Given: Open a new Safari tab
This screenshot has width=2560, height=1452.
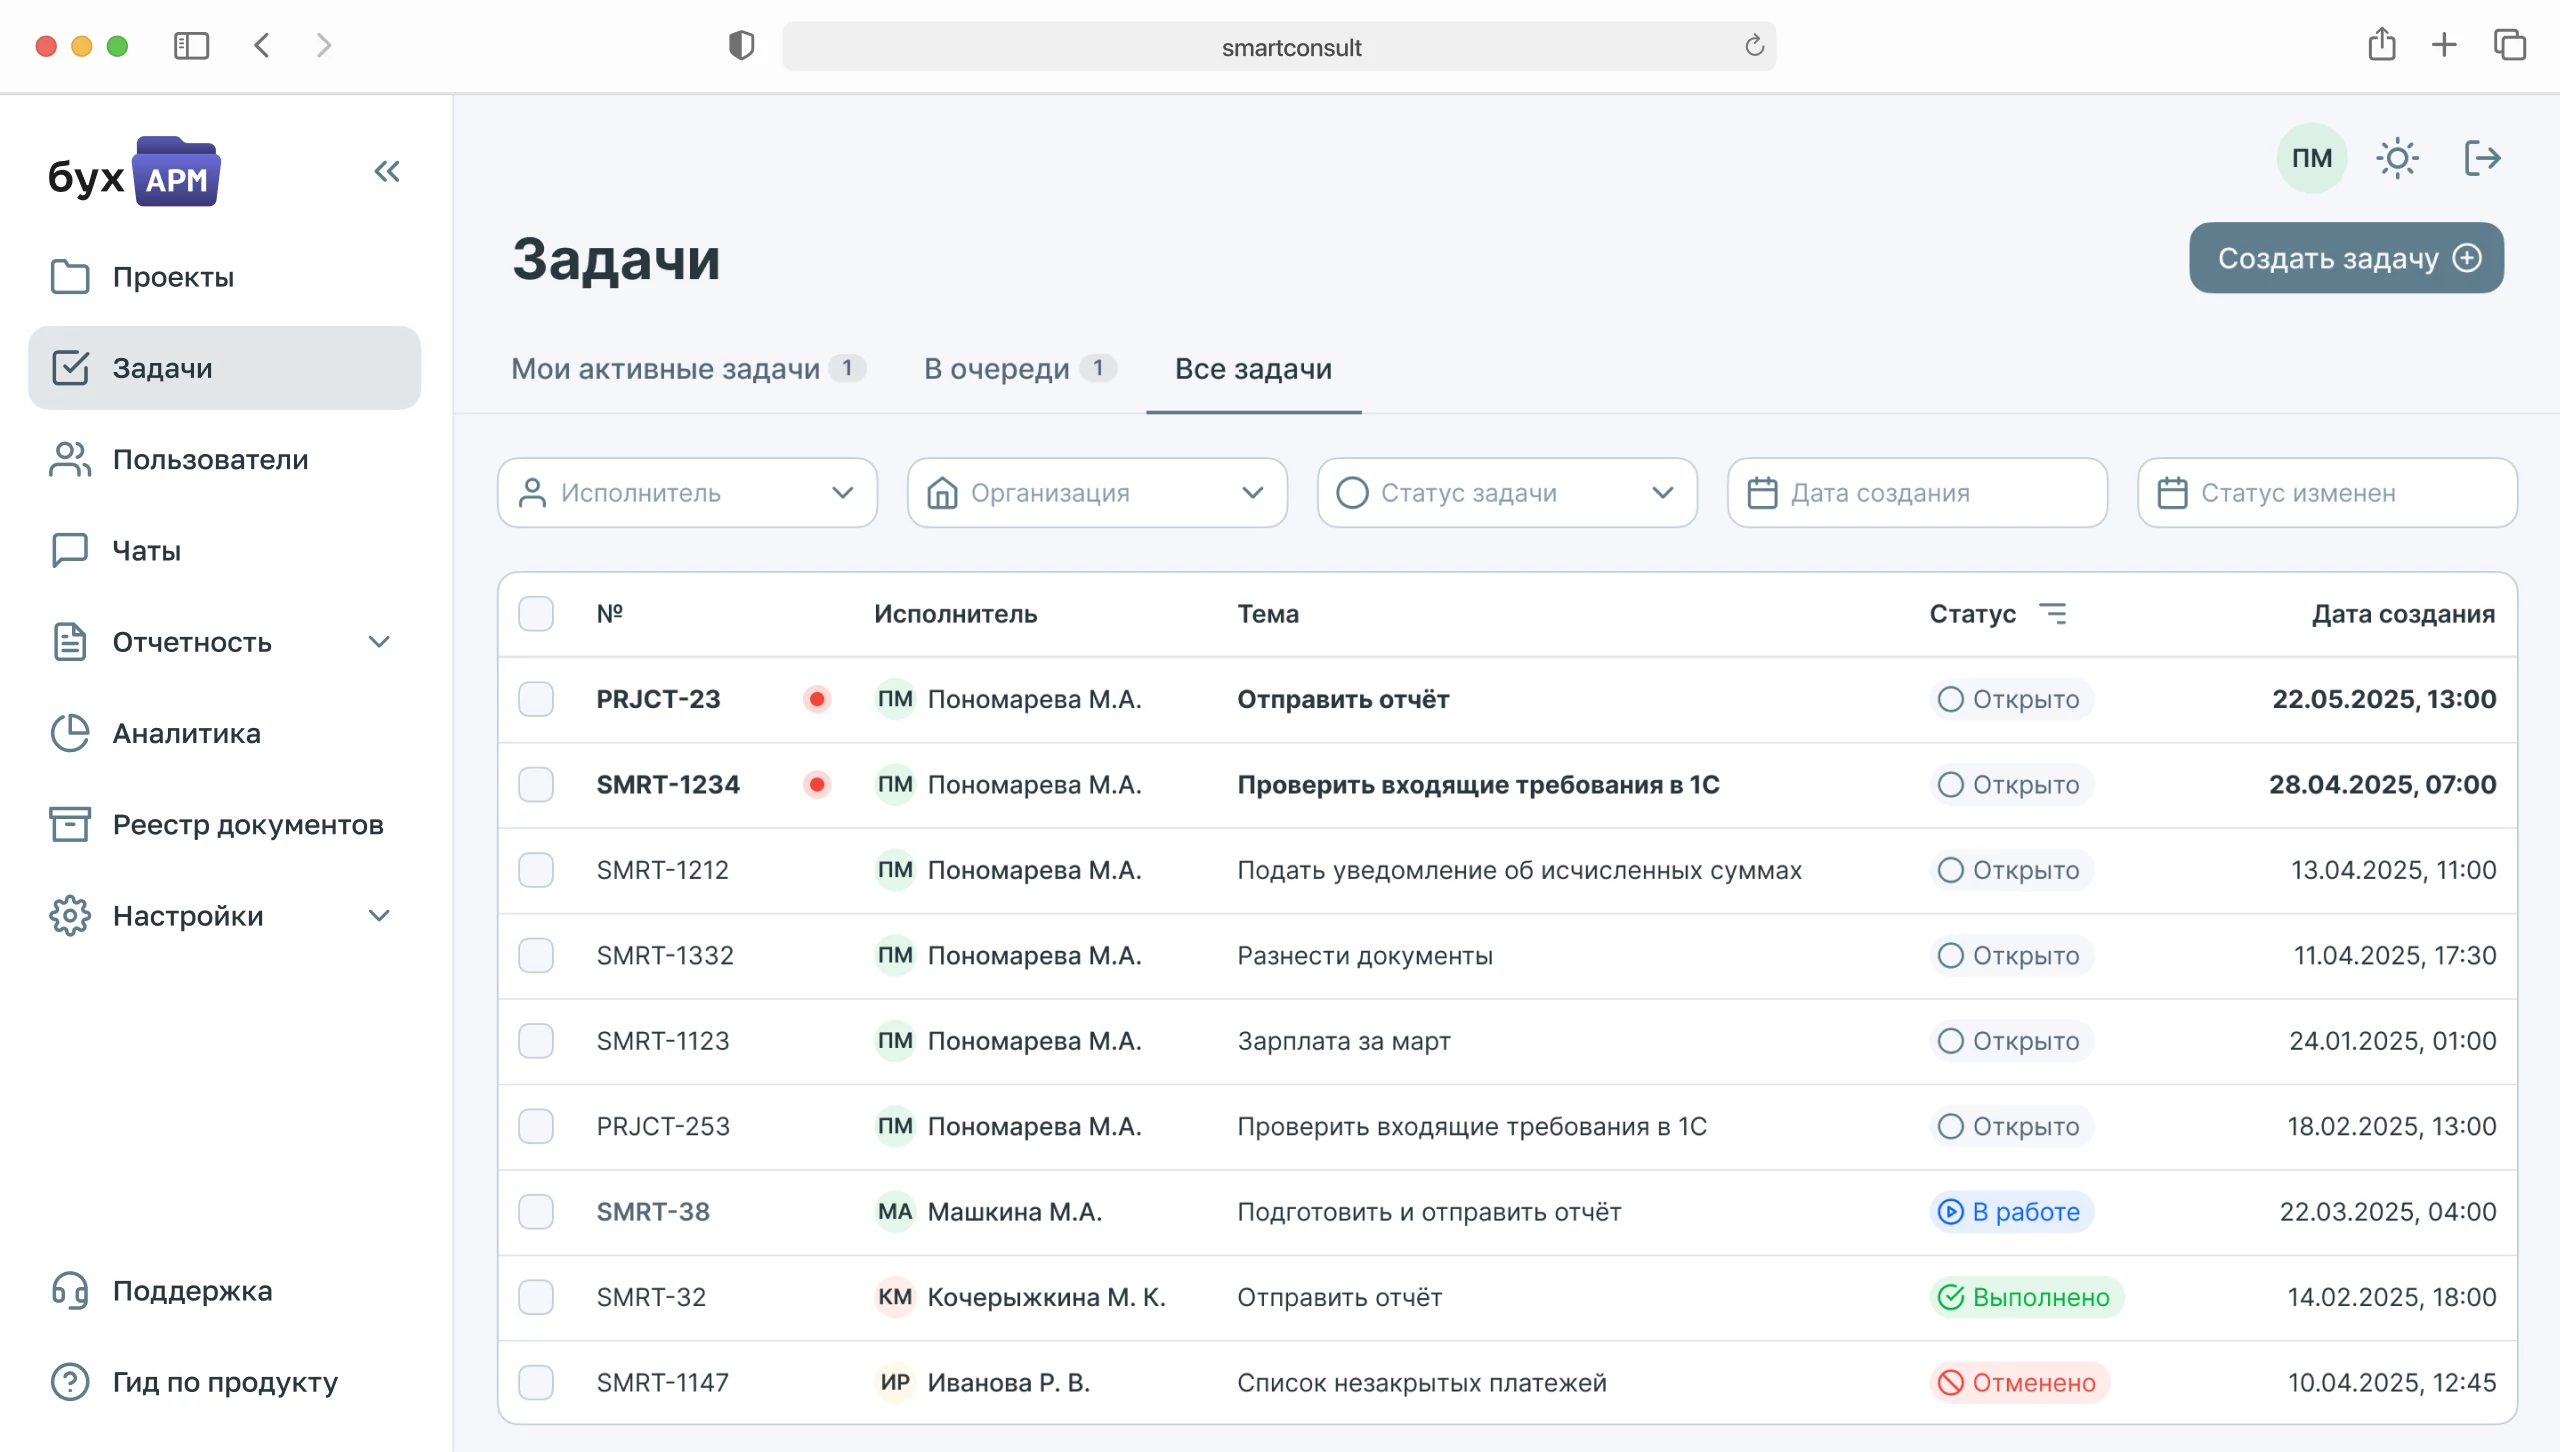Looking at the screenshot, I should click(x=2444, y=45).
